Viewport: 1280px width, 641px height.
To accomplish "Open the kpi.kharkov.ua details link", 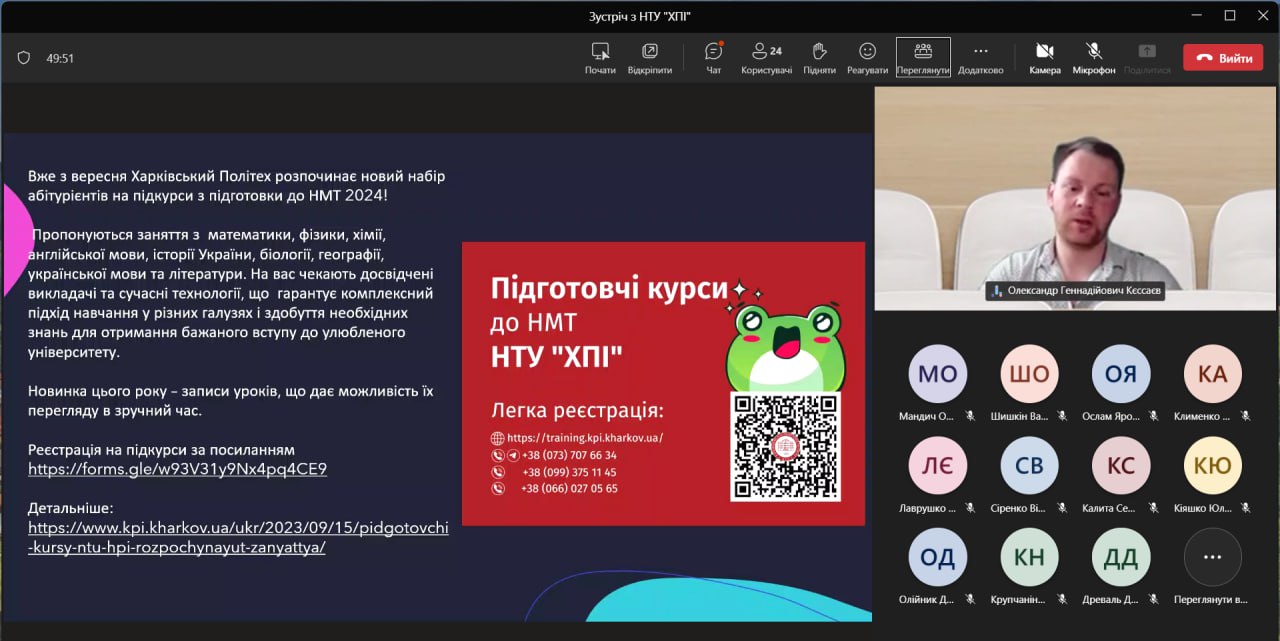I will tap(238, 537).
